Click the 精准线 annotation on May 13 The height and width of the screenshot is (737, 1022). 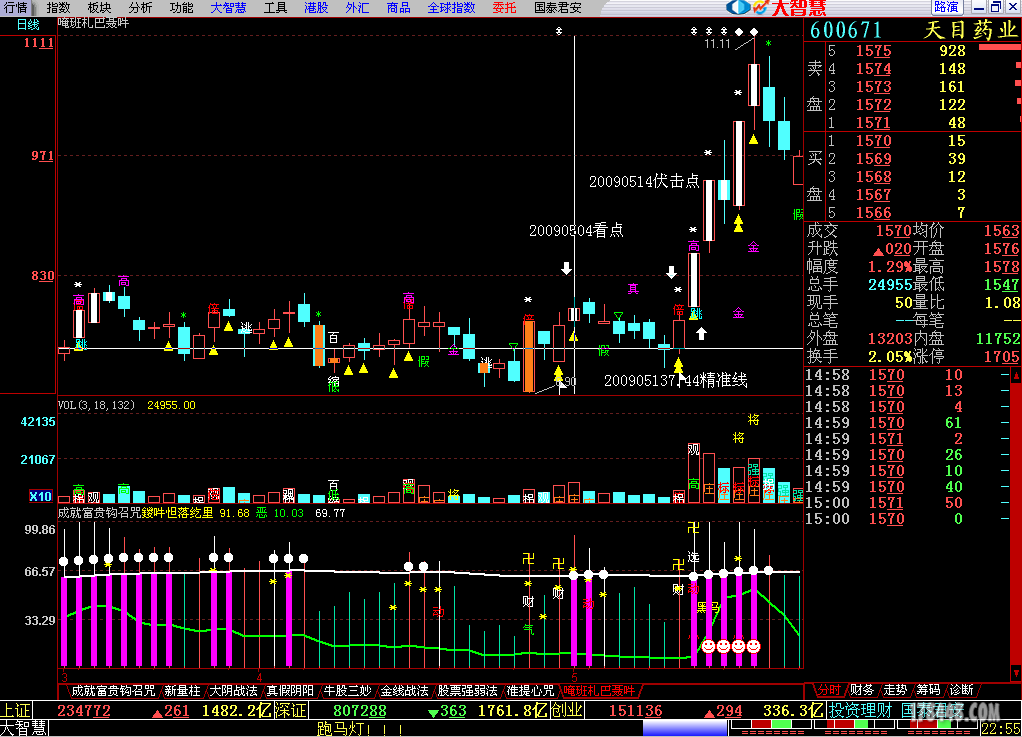[x=675, y=380]
